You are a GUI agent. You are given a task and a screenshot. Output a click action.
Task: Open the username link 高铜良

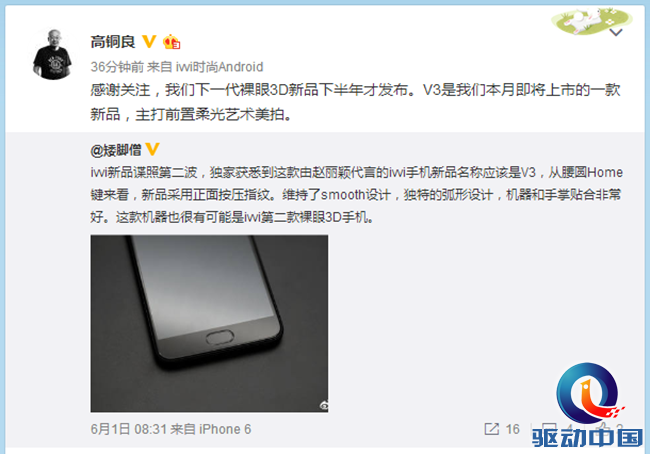[x=113, y=41]
